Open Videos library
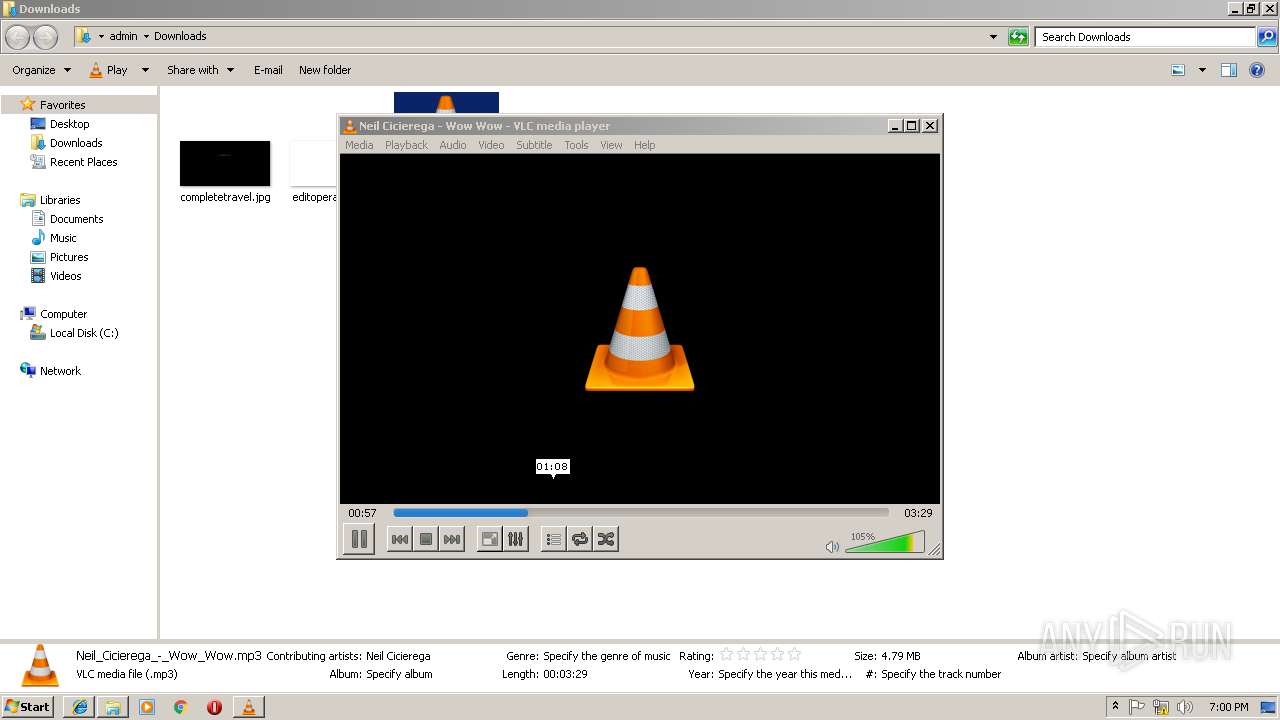Screen dimensions: 1280x720 point(66,276)
